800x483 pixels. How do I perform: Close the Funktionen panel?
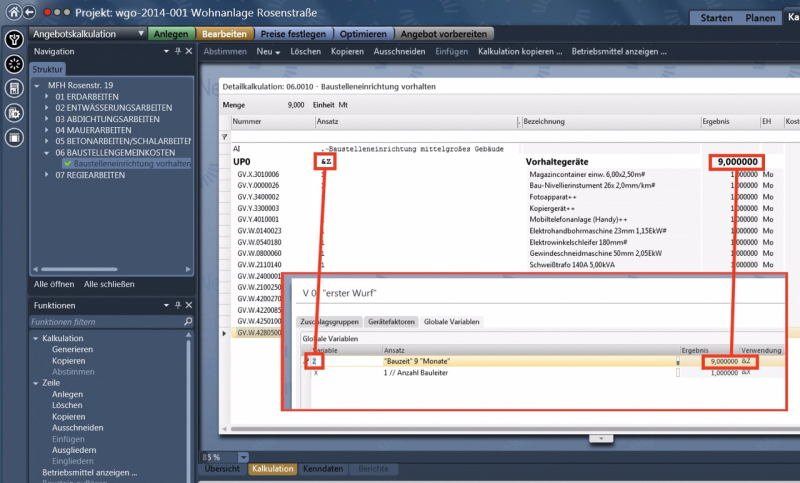click(x=189, y=306)
